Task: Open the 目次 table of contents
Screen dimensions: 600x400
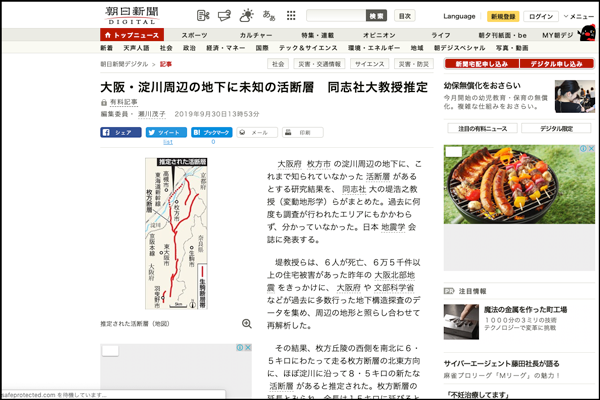Action: point(404,16)
